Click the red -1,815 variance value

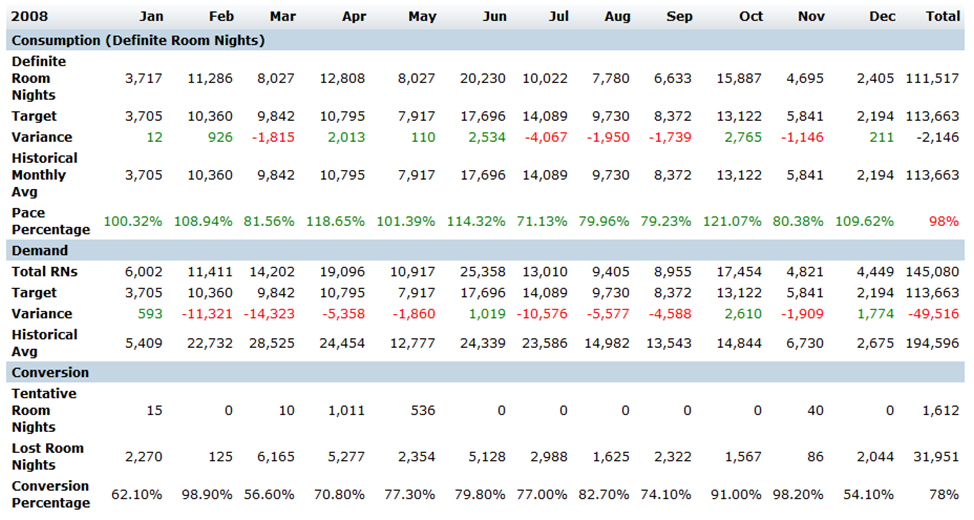273,137
